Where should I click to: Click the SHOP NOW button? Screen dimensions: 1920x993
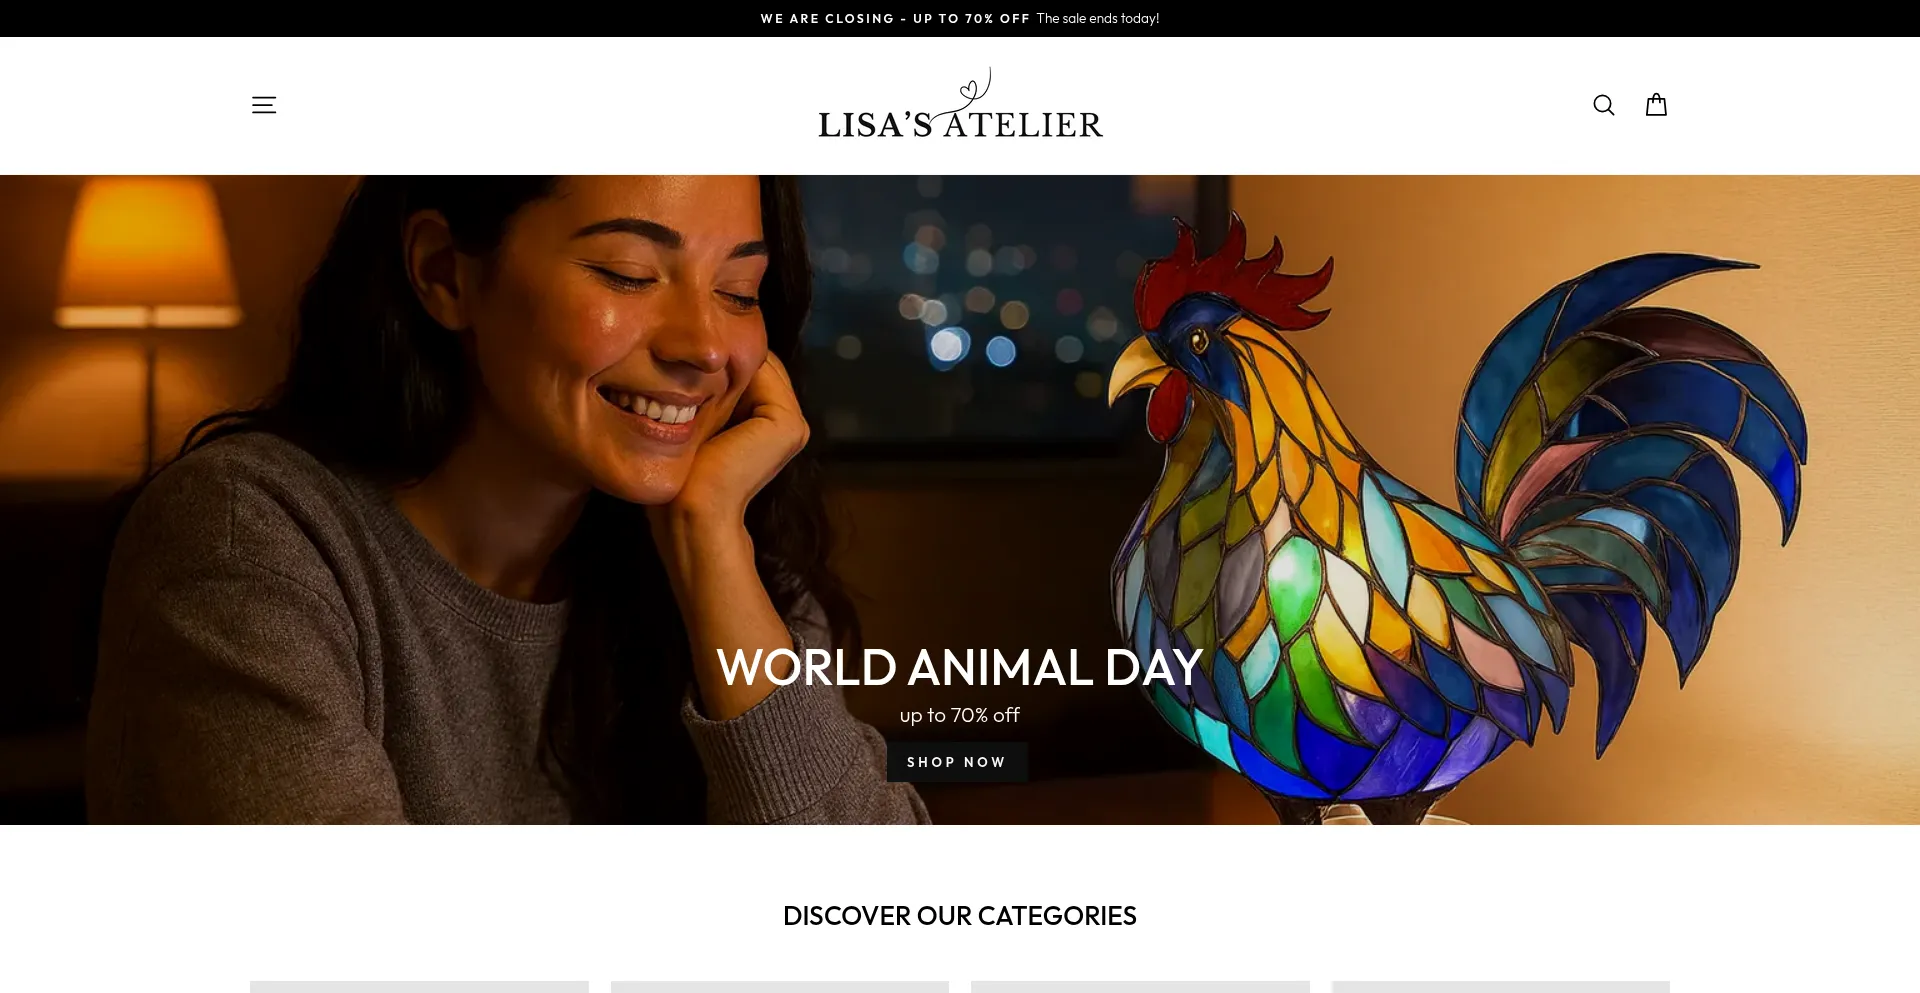coord(957,762)
